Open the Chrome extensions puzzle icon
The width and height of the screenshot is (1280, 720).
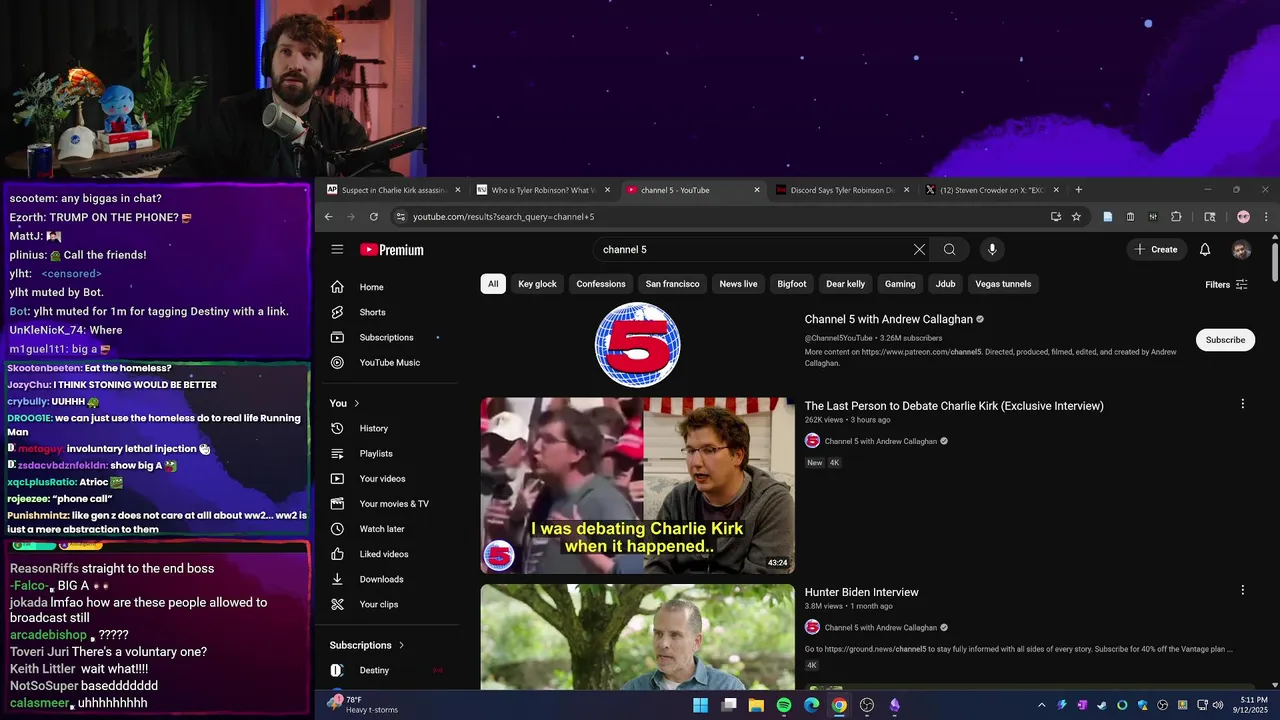pos(1176,216)
